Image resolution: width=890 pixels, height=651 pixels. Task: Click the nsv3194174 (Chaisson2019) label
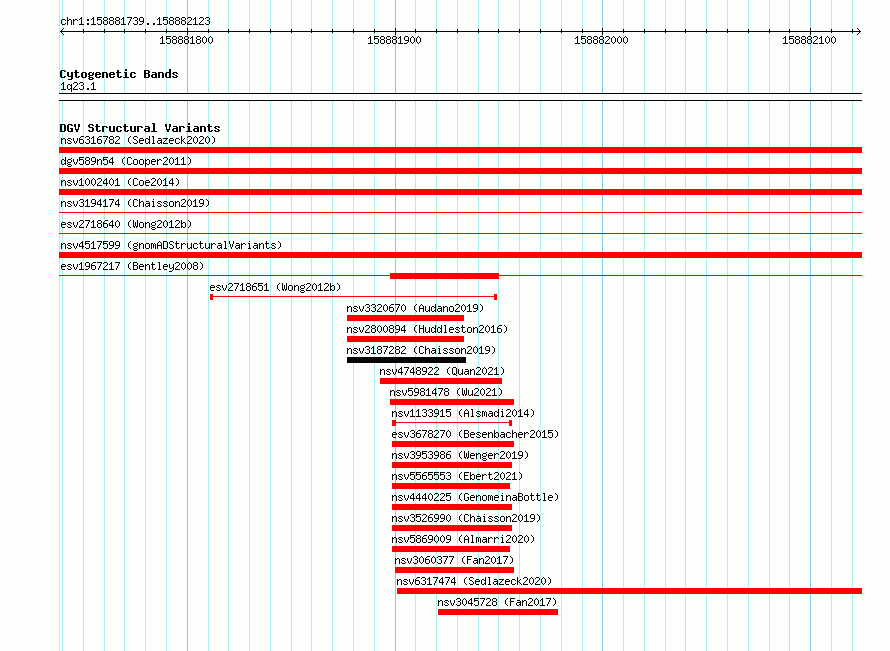point(135,203)
